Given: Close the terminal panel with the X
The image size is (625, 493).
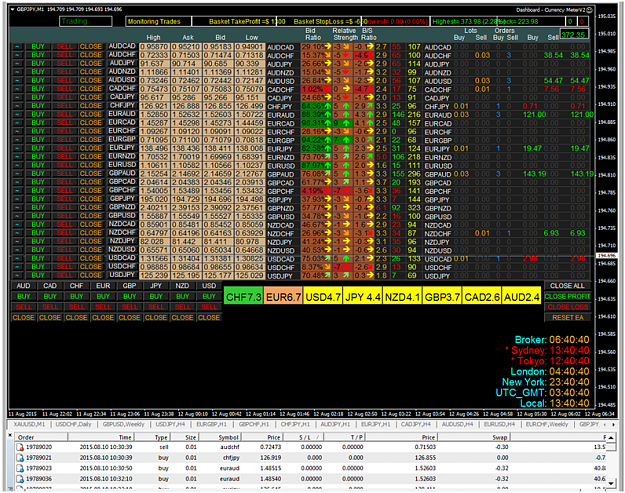Looking at the screenshot, I should 11,436.
